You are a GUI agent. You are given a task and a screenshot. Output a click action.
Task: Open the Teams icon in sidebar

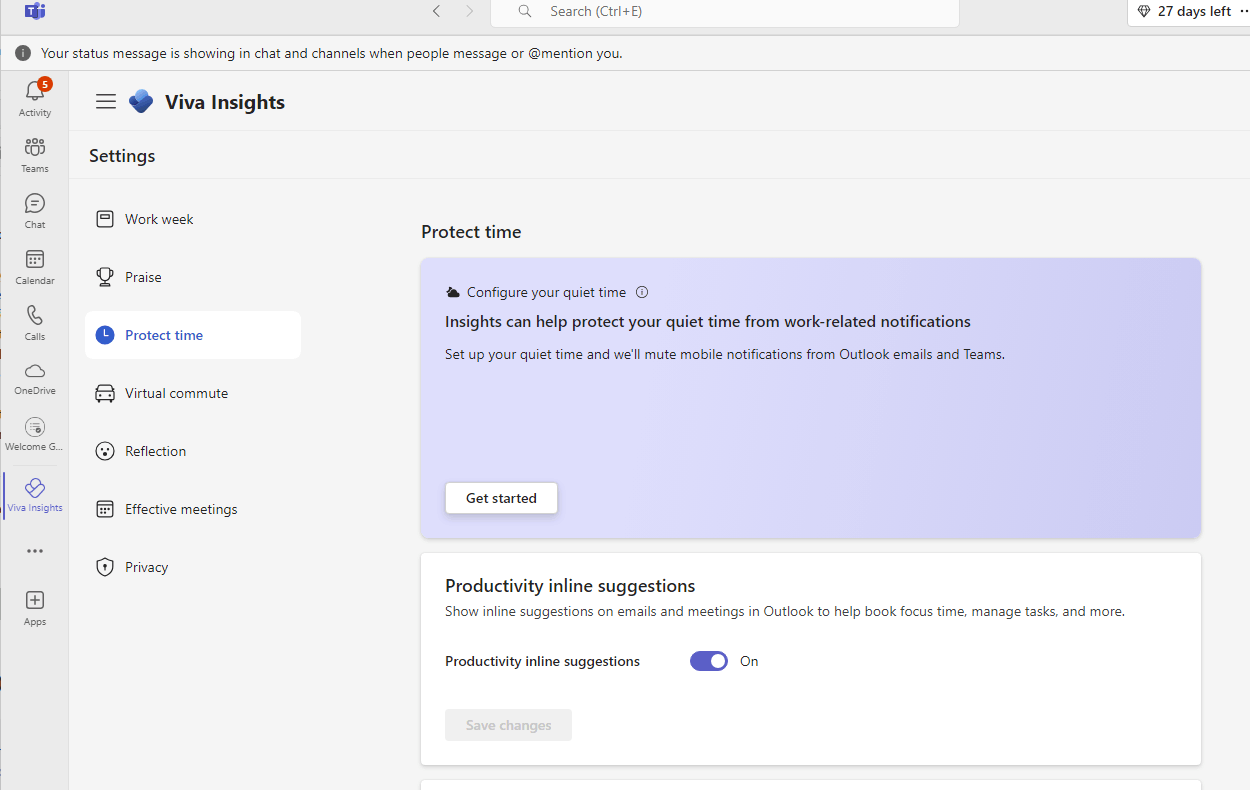(x=35, y=148)
